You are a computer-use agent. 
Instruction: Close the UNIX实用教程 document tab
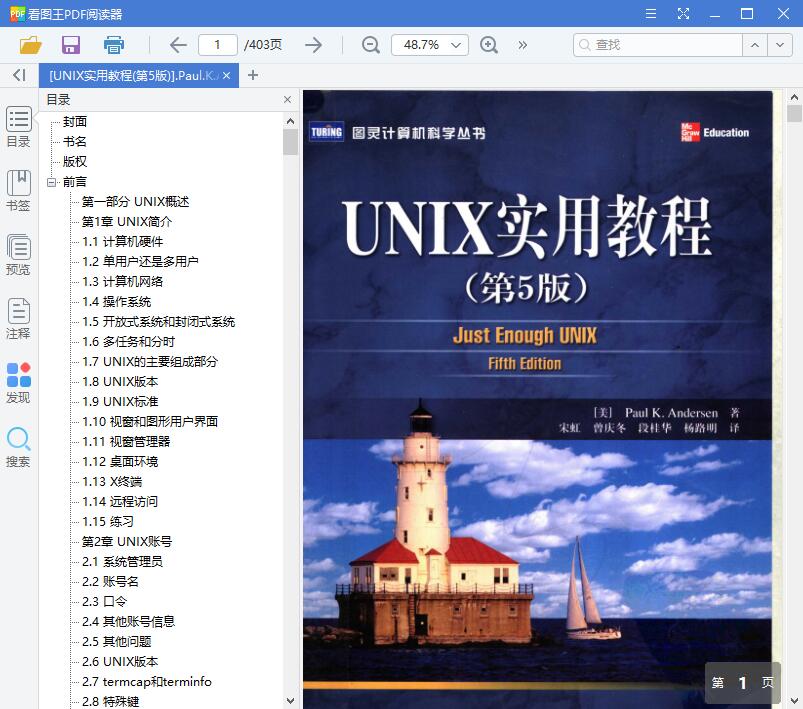pos(226,76)
